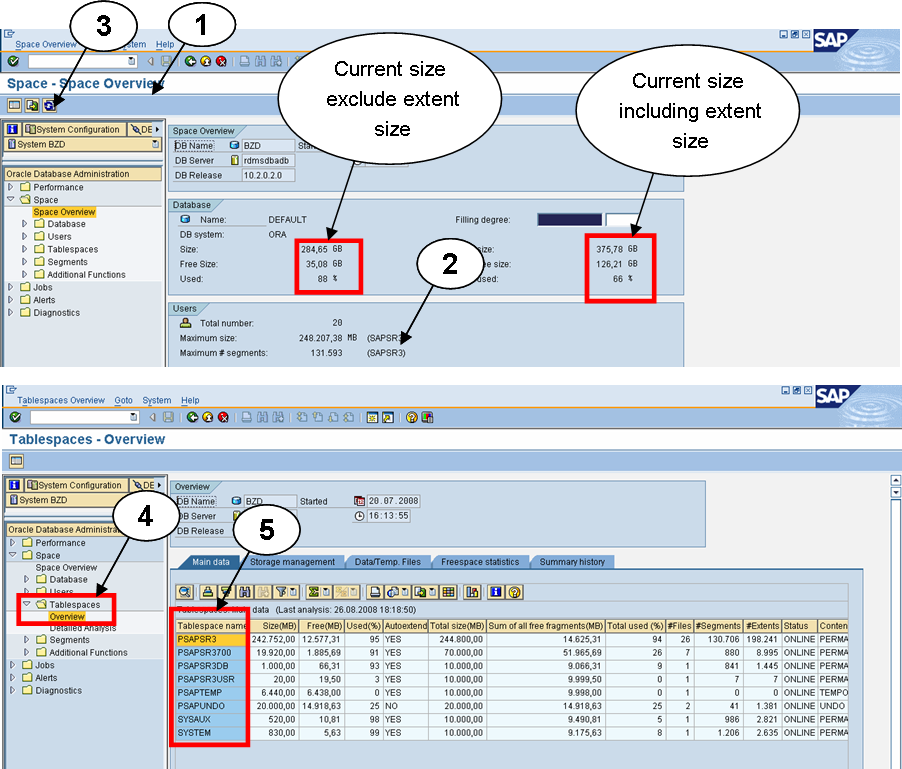Click command input field in Tablespaces window

(84, 417)
